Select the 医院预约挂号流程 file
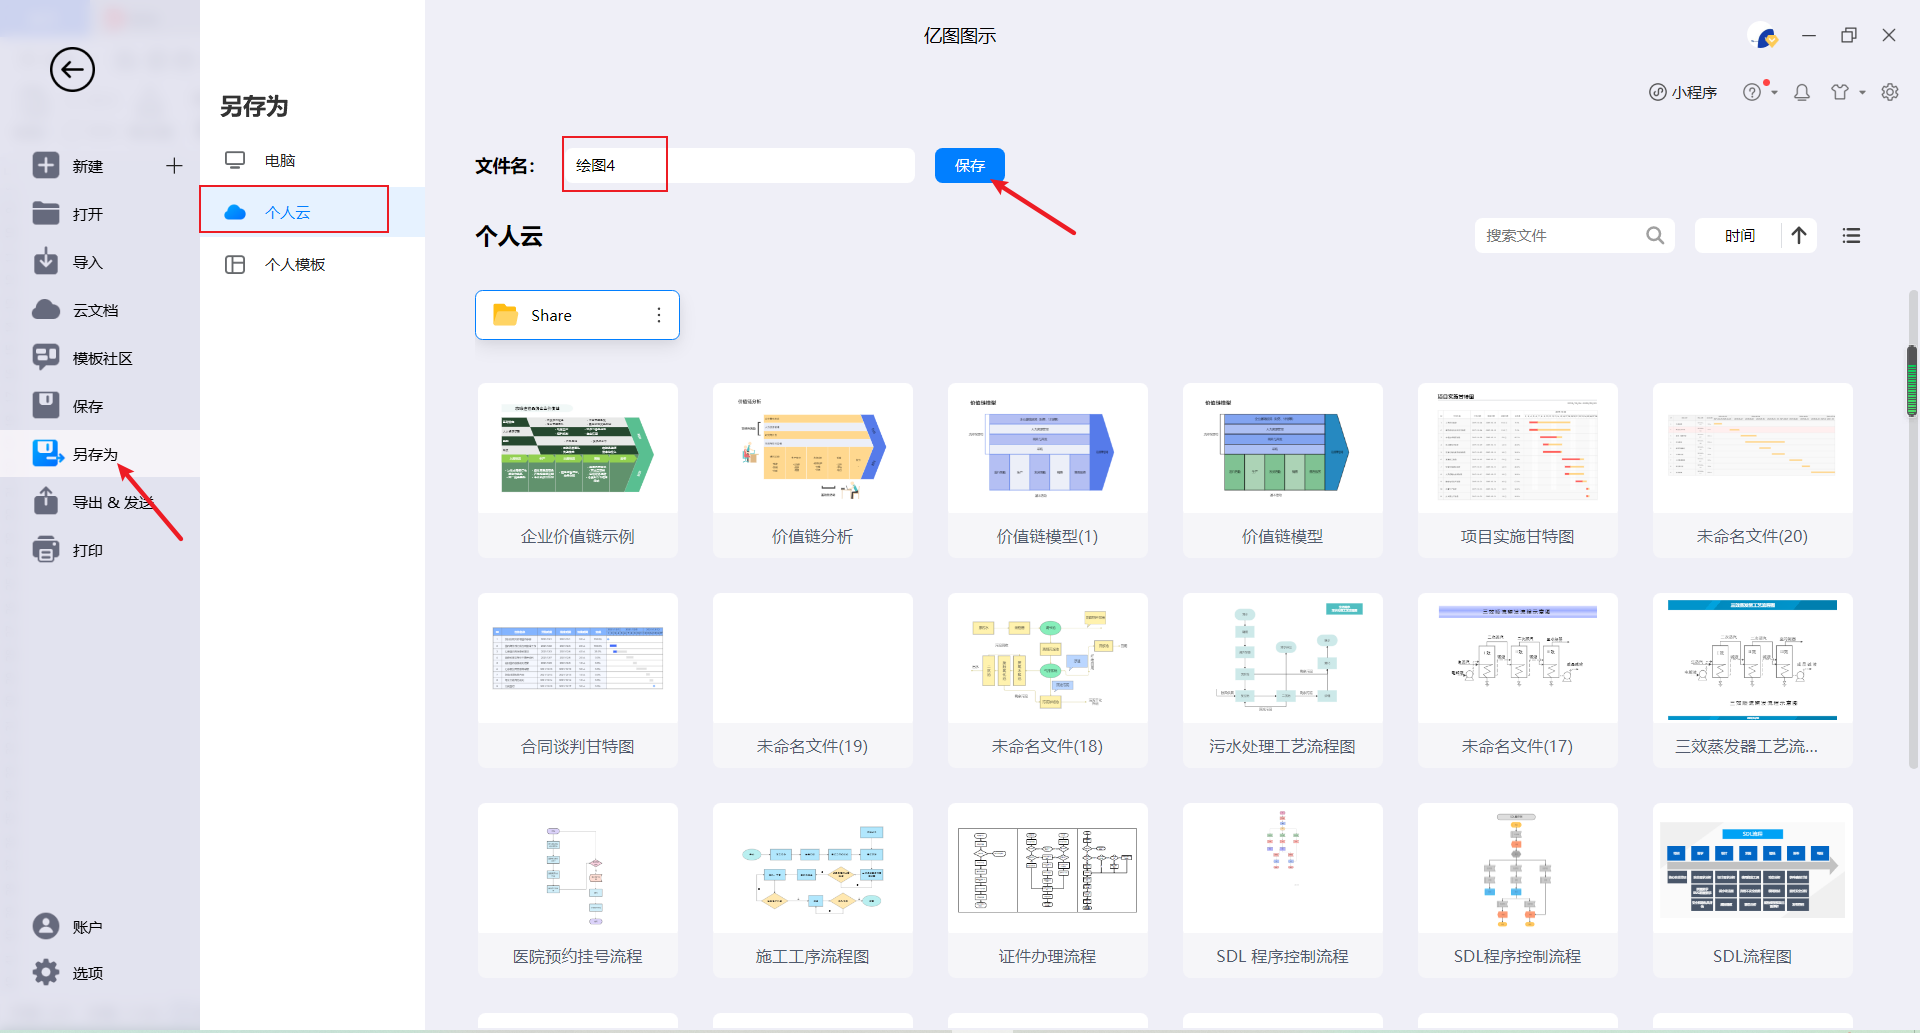Image resolution: width=1920 pixels, height=1033 pixels. click(x=578, y=890)
